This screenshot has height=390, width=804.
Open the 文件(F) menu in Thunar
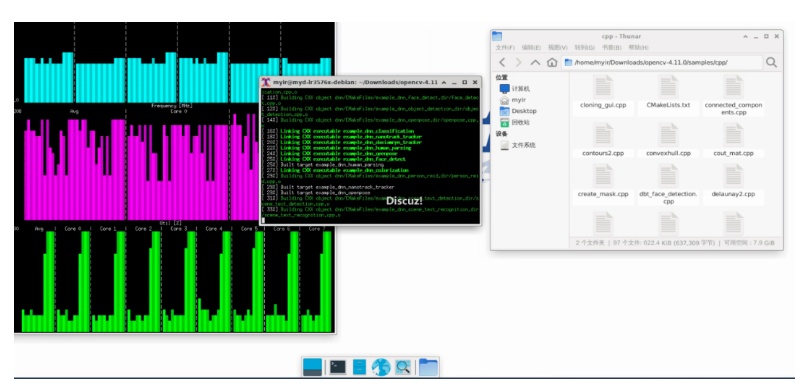click(x=505, y=47)
